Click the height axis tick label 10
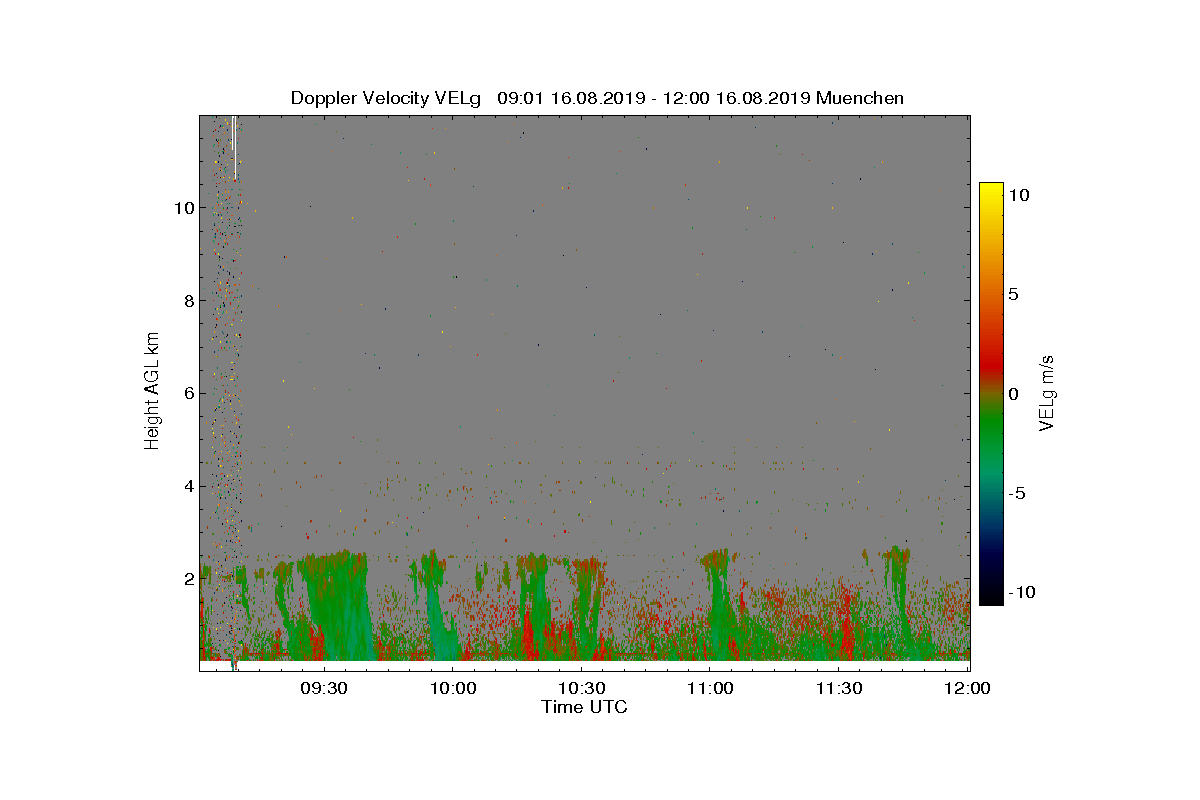Viewport: 1200px width, 800px height. (x=183, y=208)
